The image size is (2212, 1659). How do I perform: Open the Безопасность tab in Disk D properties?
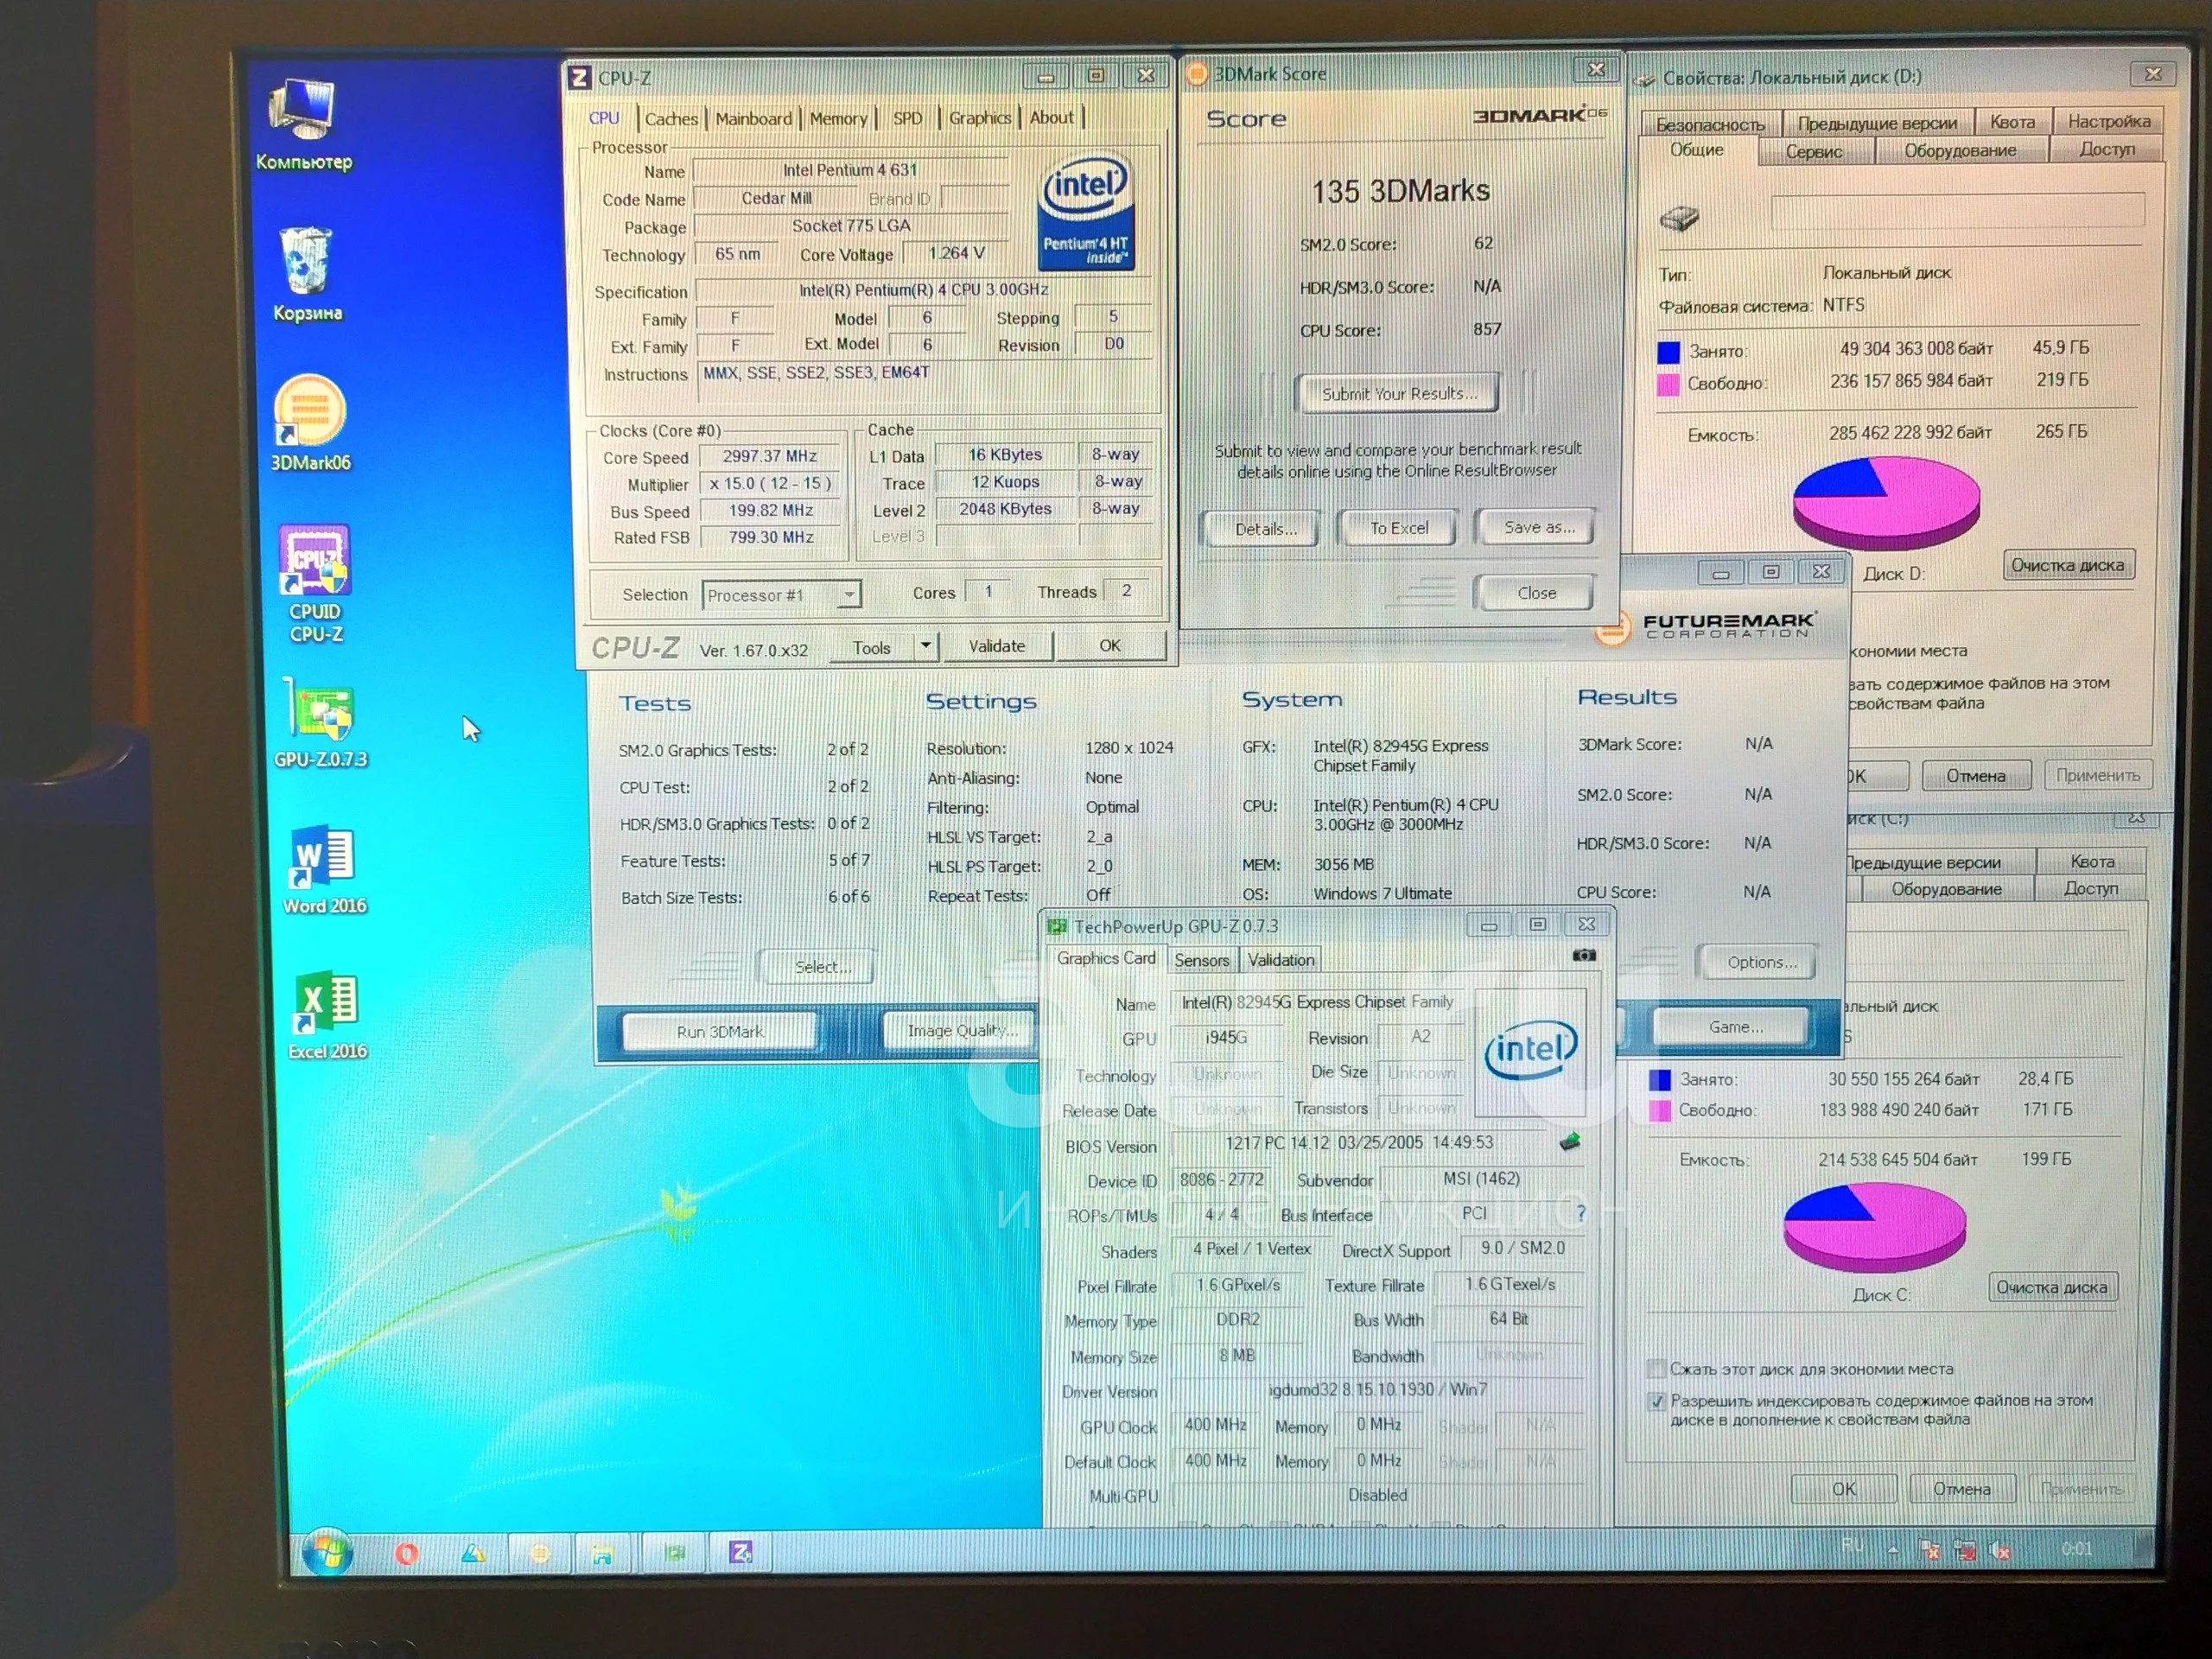pos(1711,124)
